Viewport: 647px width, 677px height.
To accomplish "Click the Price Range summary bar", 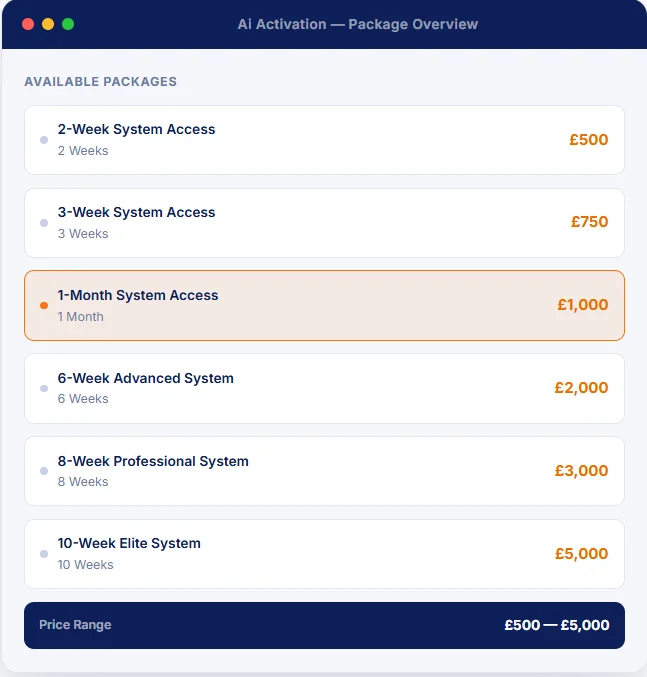I will click(324, 625).
